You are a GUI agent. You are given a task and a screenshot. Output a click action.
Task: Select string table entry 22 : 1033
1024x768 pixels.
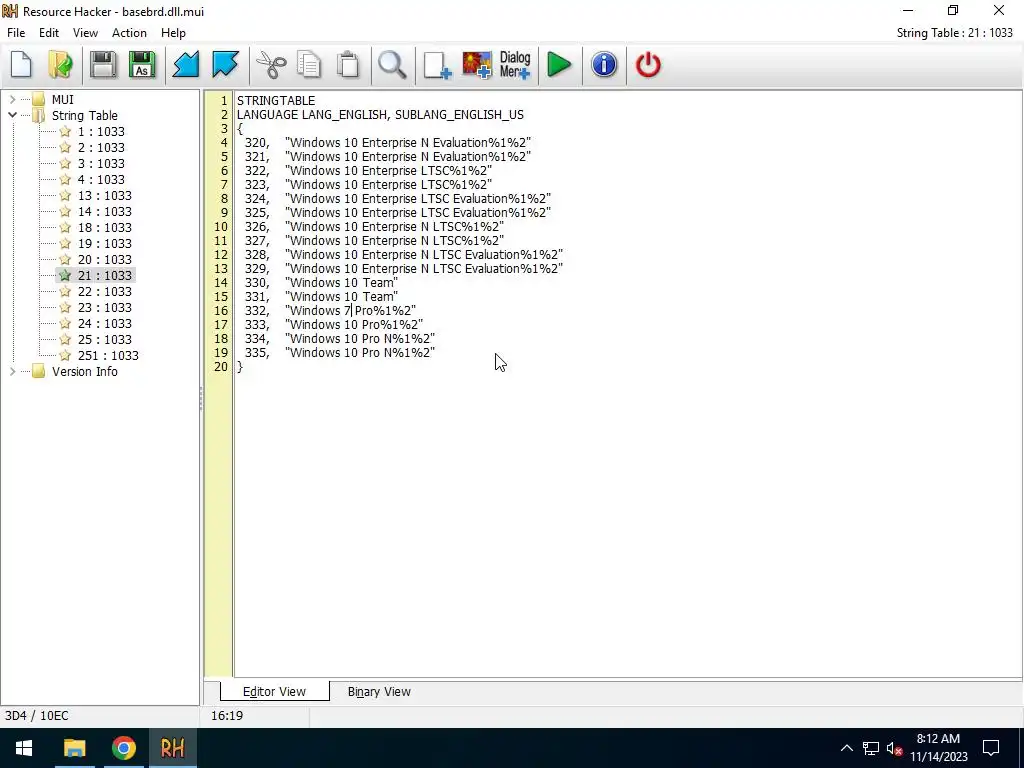(104, 291)
